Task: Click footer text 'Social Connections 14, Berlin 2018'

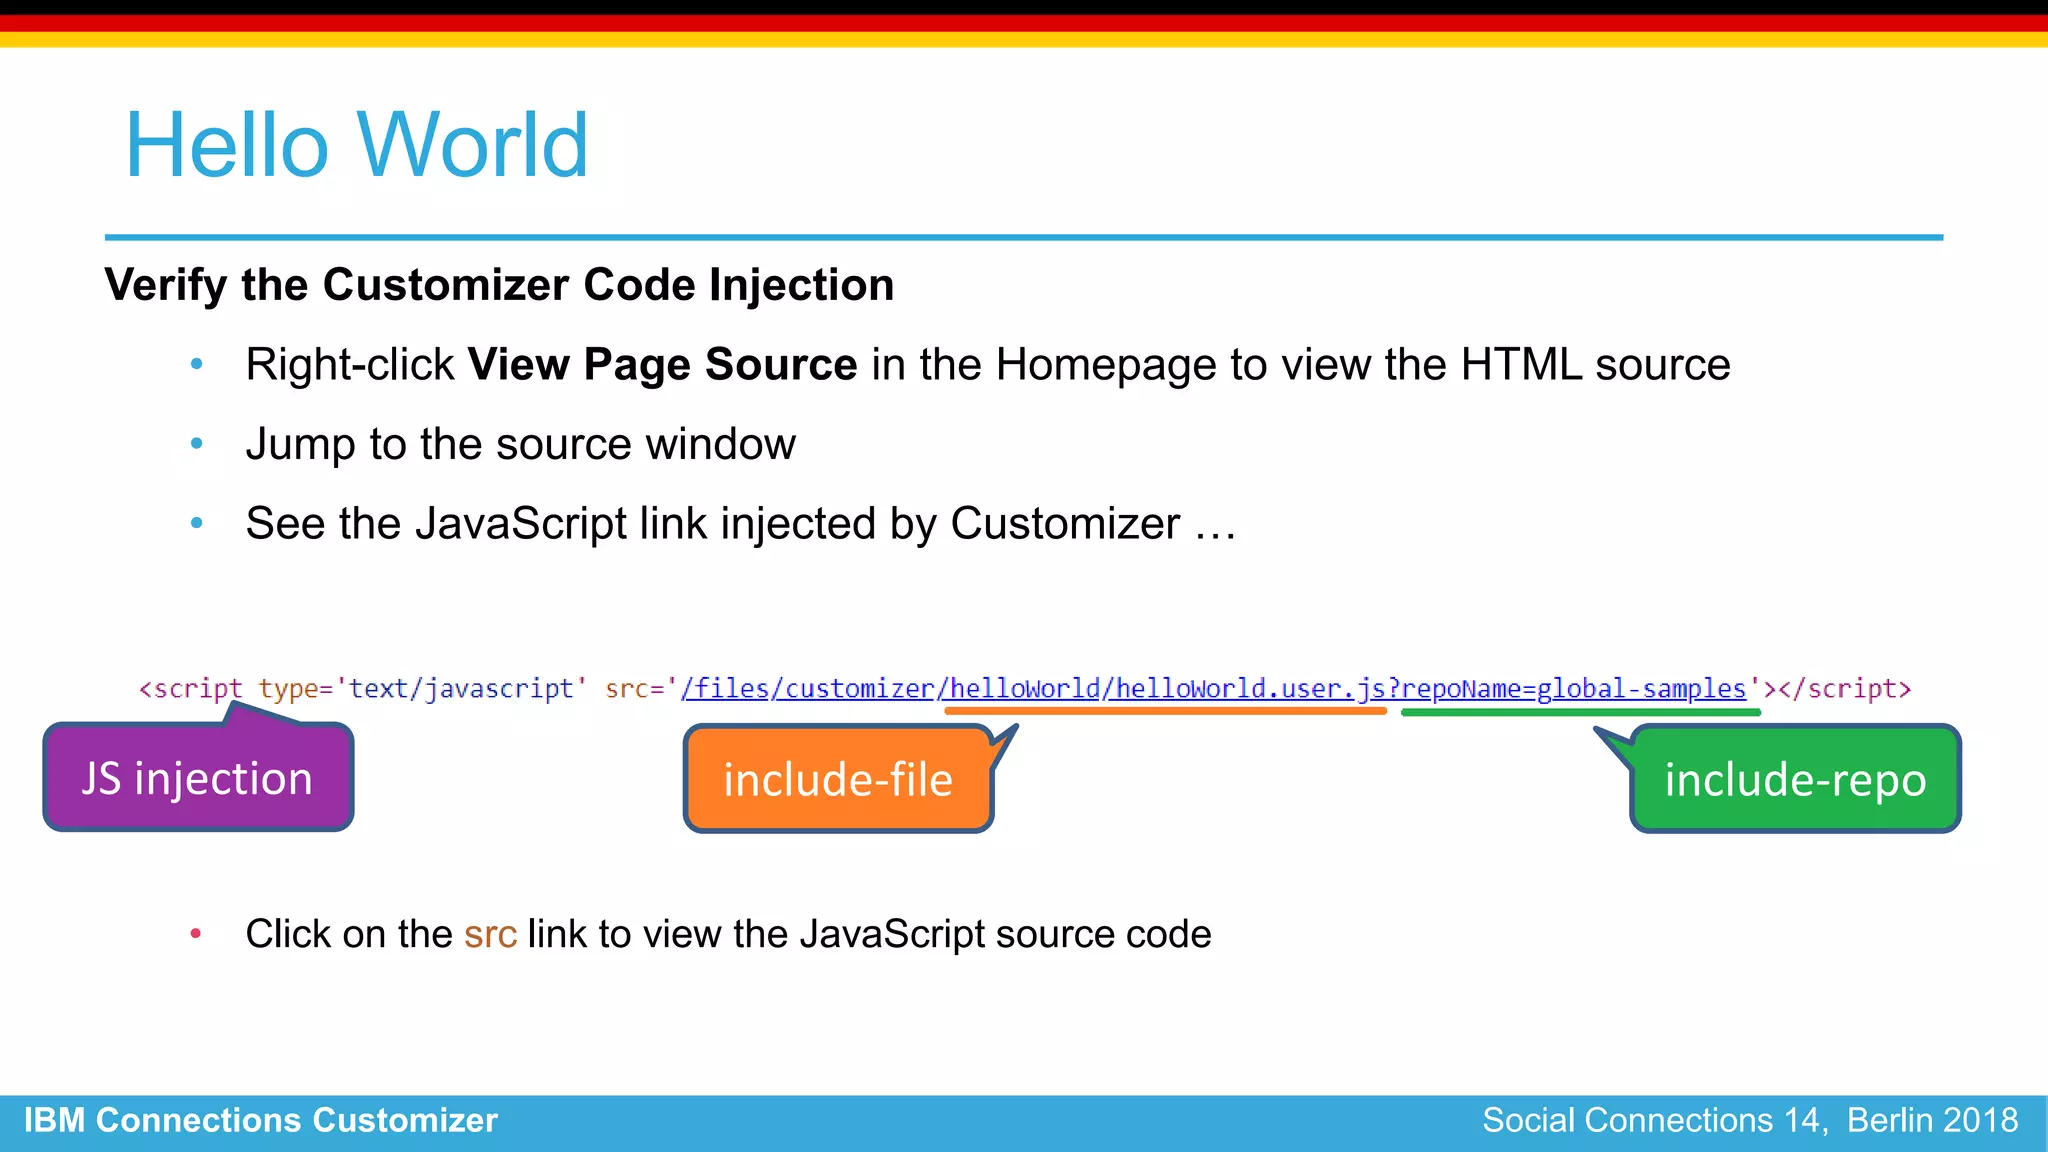Action: (1750, 1120)
